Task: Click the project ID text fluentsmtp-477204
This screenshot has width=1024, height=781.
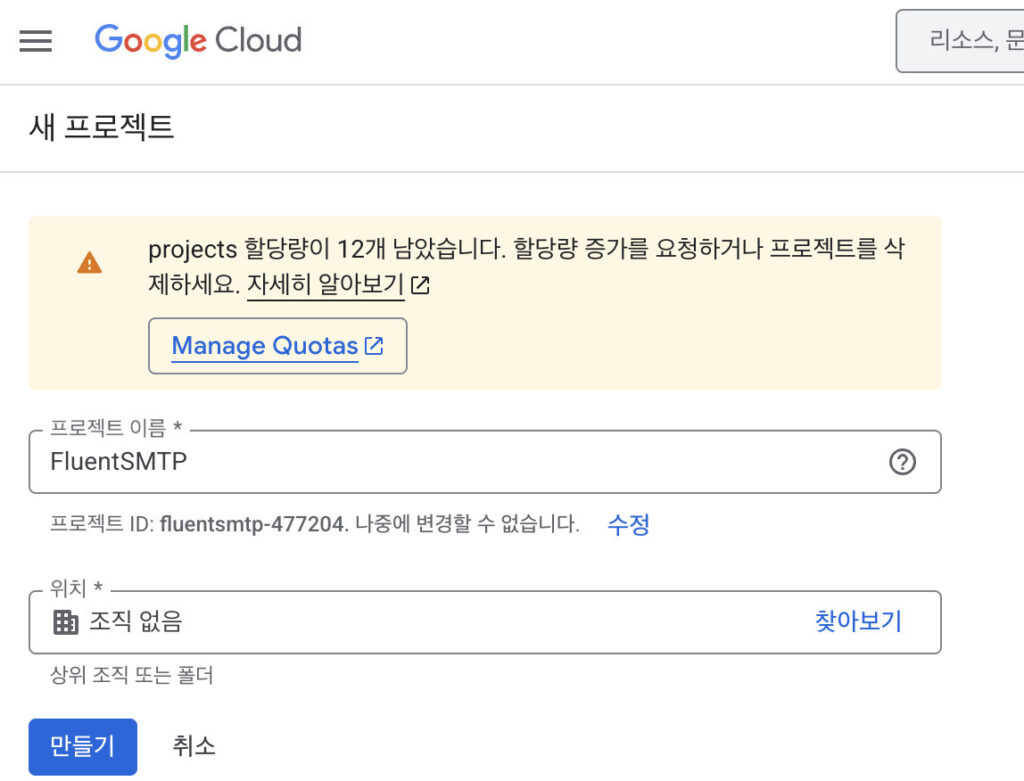Action: [x=252, y=524]
